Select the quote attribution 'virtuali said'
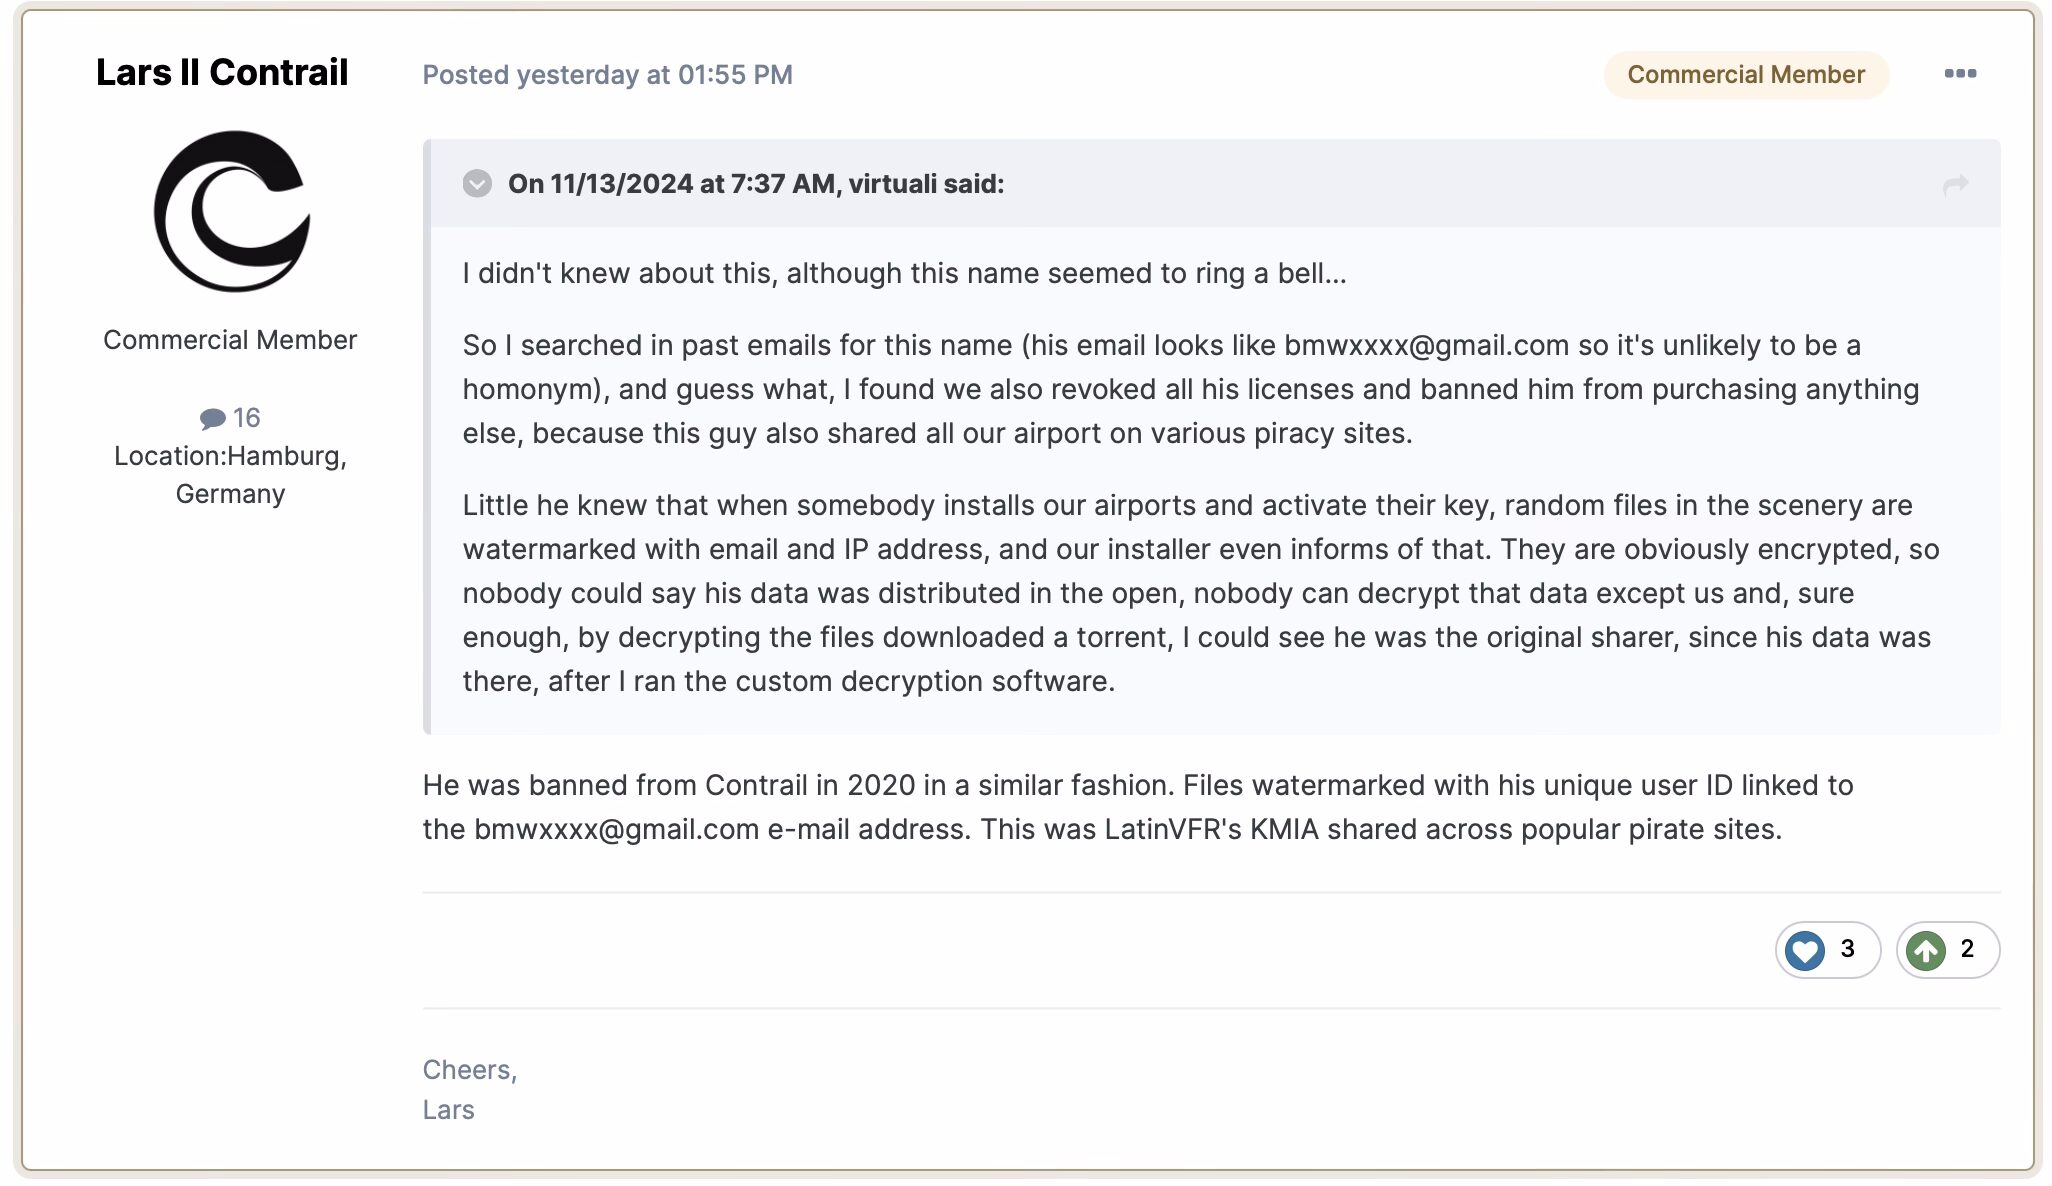The image size is (2052, 1186). point(922,184)
